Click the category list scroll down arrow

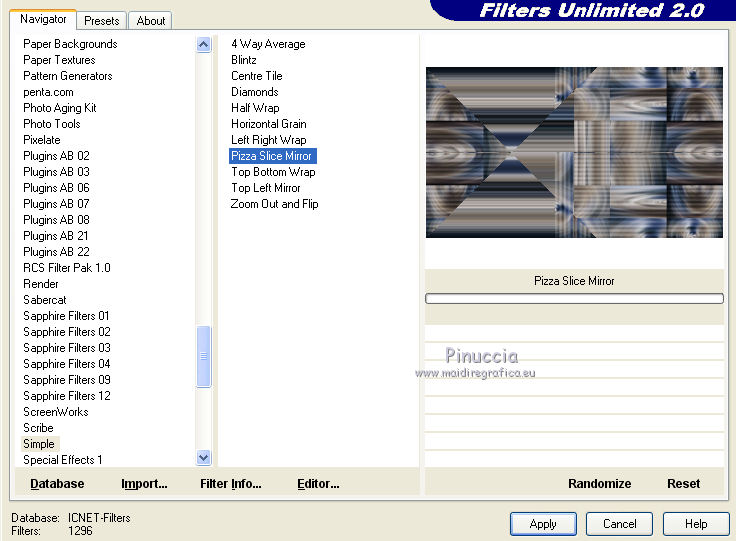[x=203, y=457]
